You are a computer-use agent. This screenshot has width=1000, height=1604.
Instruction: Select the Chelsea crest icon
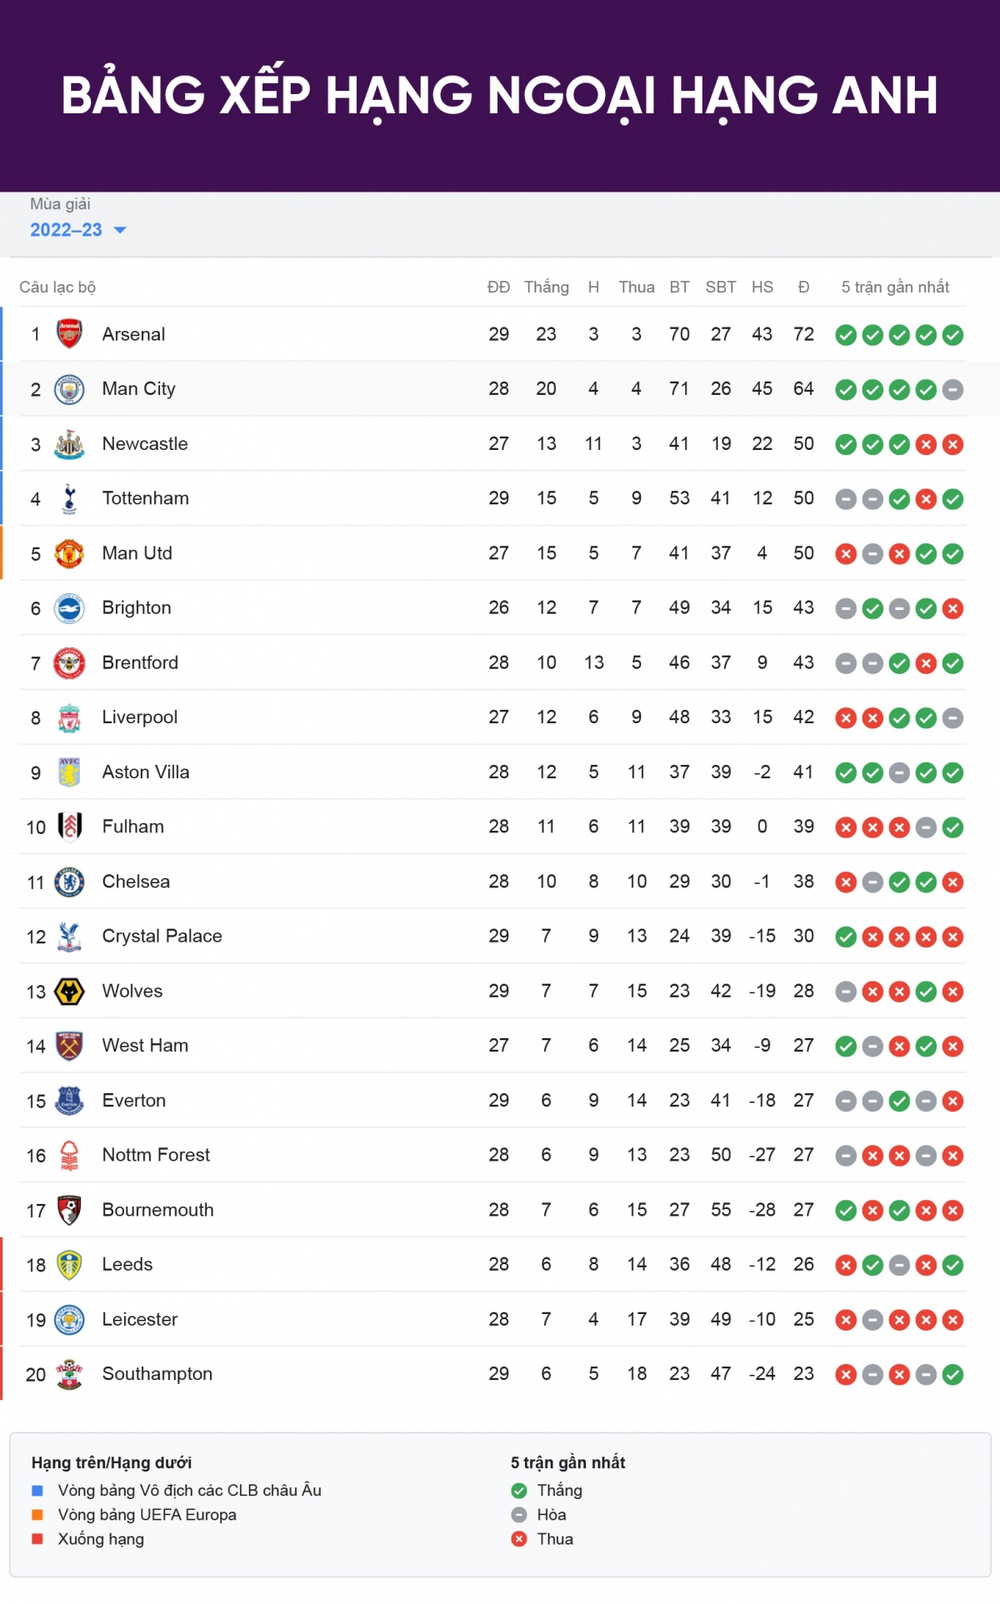point(69,881)
